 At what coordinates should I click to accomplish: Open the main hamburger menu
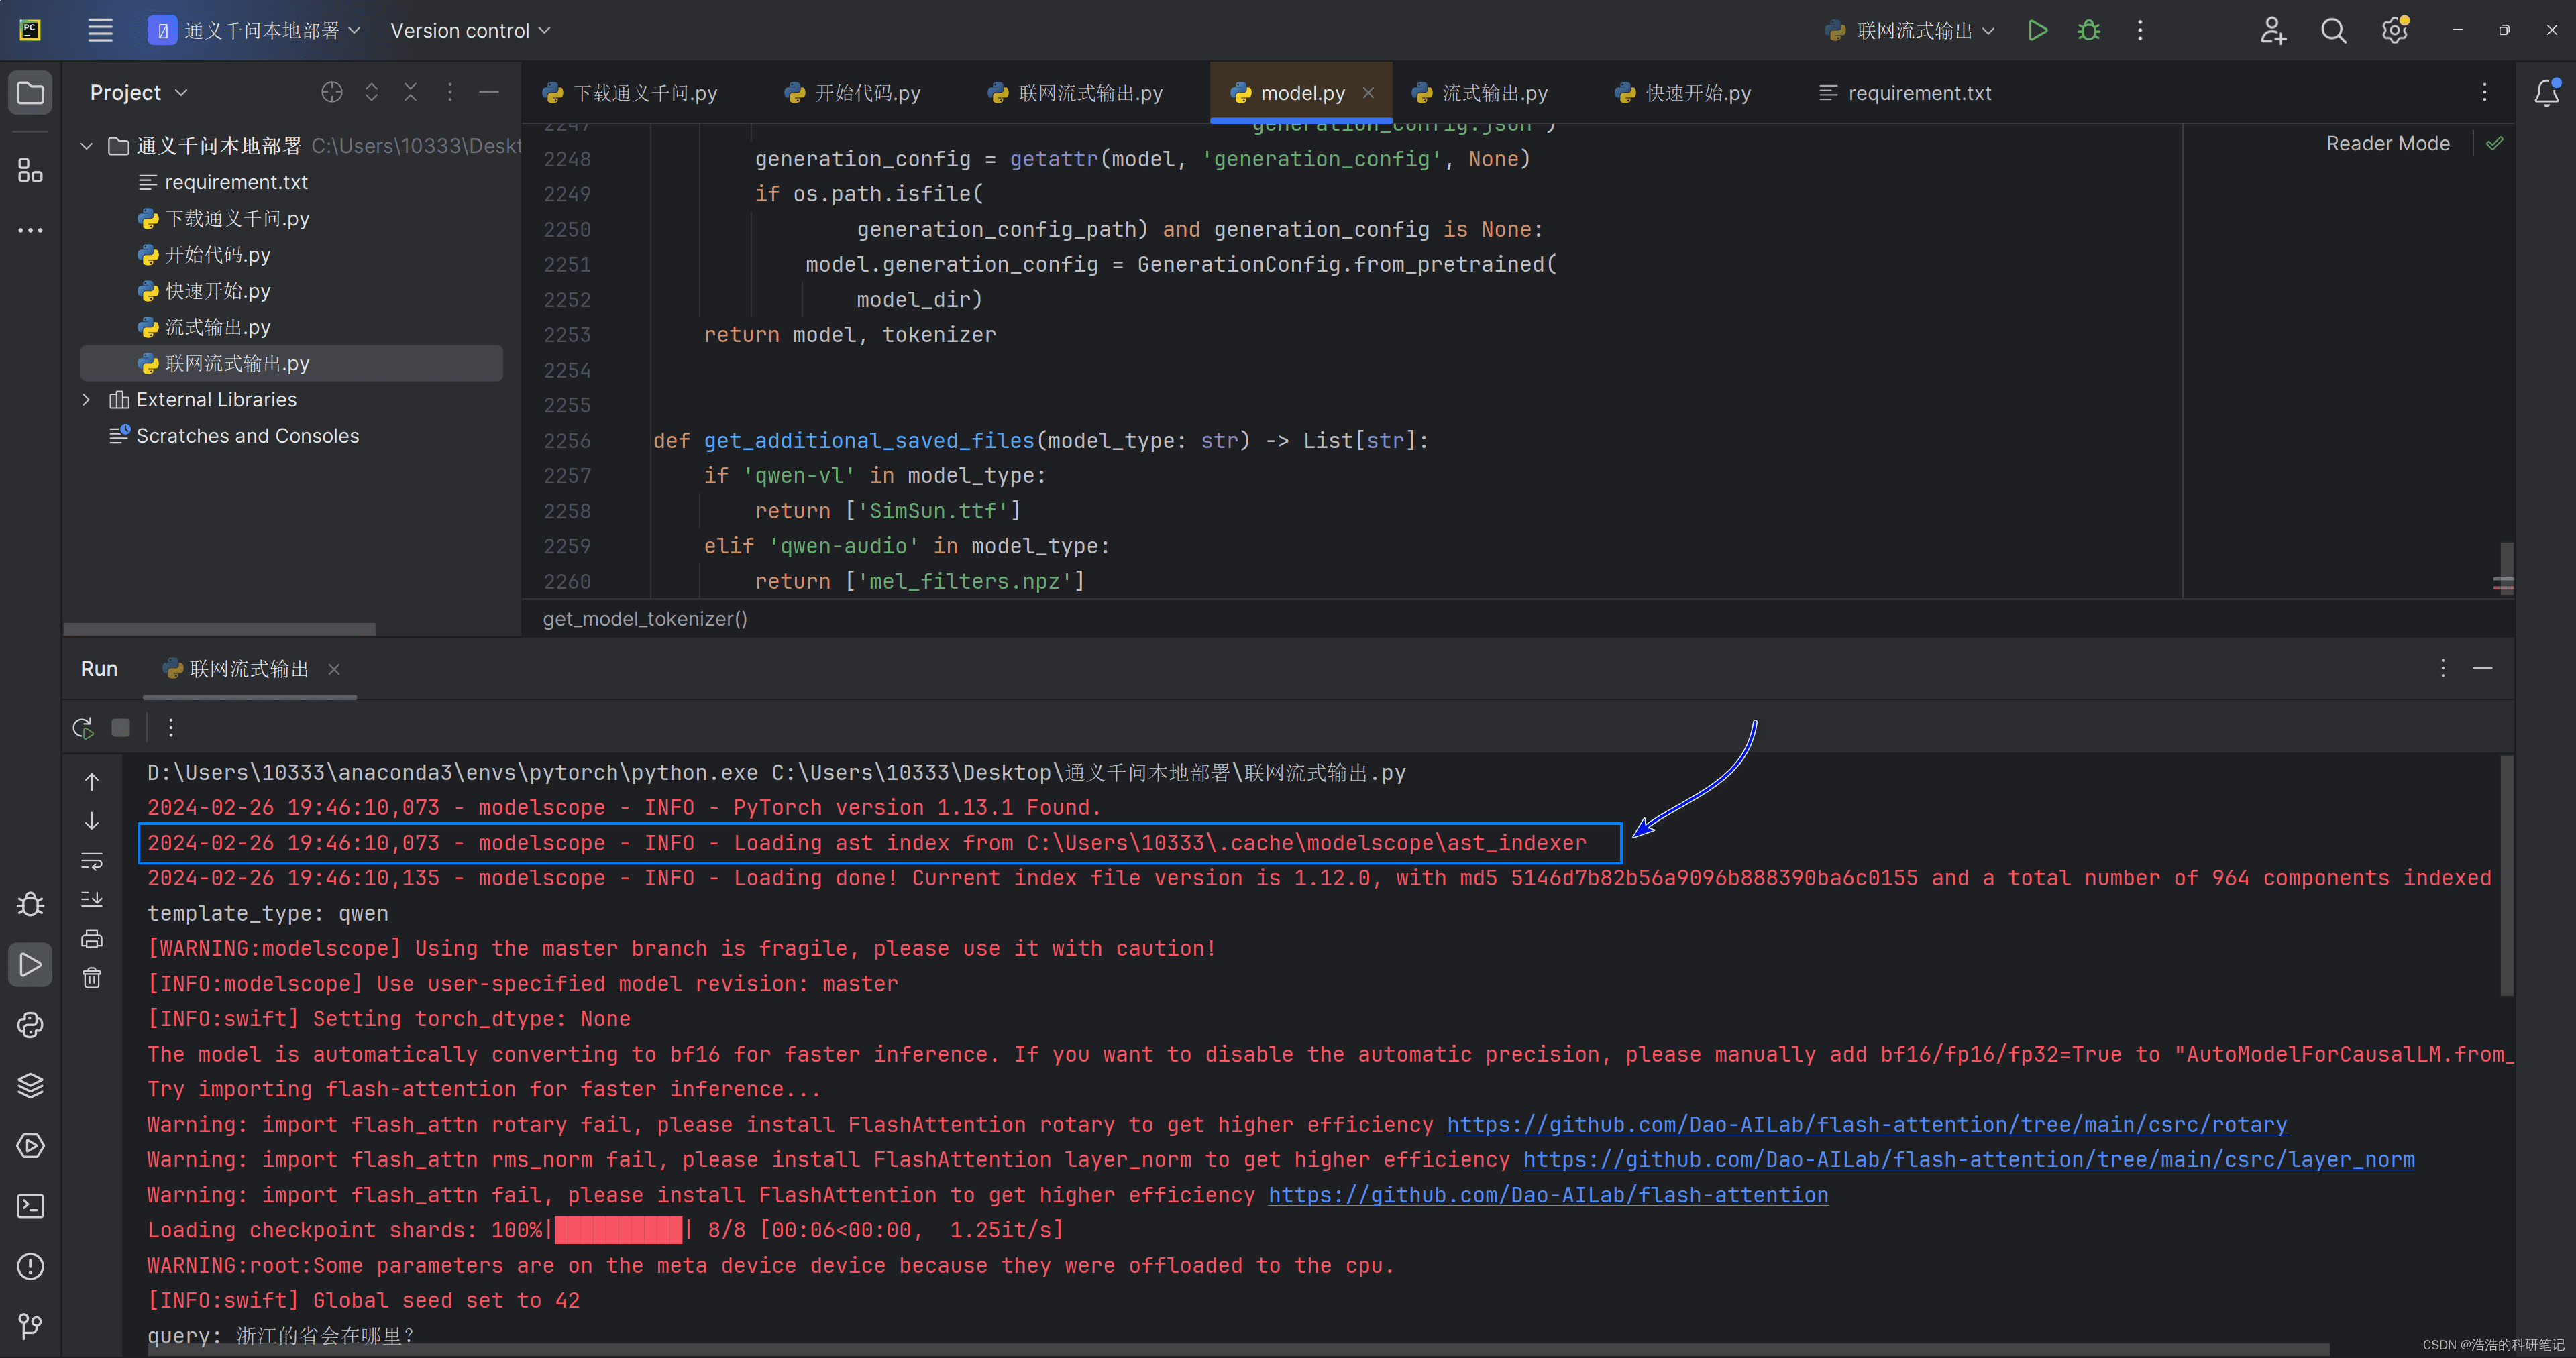tap(100, 30)
